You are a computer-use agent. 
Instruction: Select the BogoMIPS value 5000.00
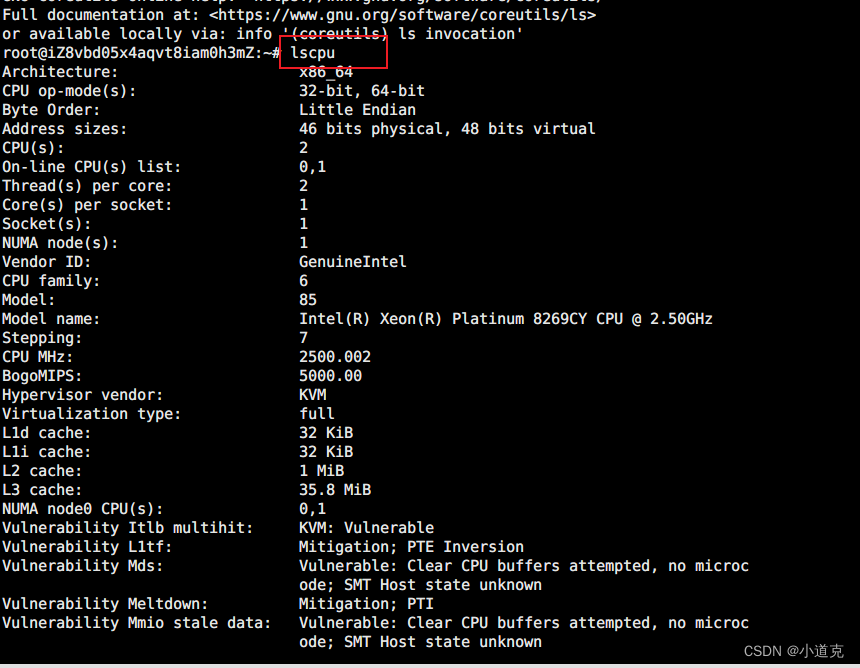330,376
